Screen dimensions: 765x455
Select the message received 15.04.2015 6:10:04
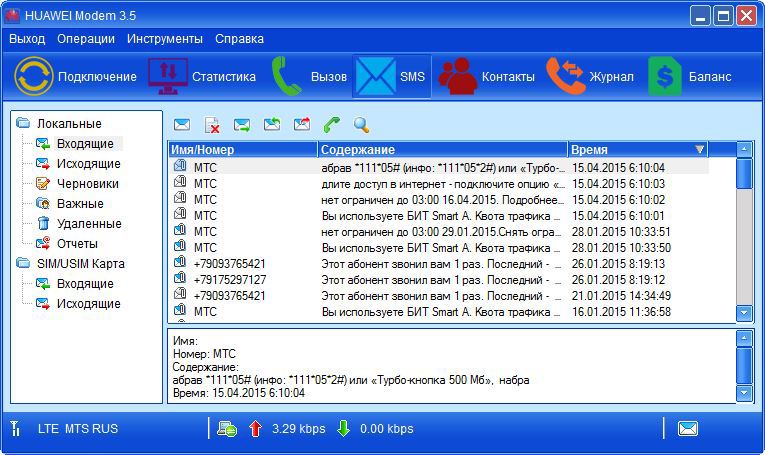439,167
